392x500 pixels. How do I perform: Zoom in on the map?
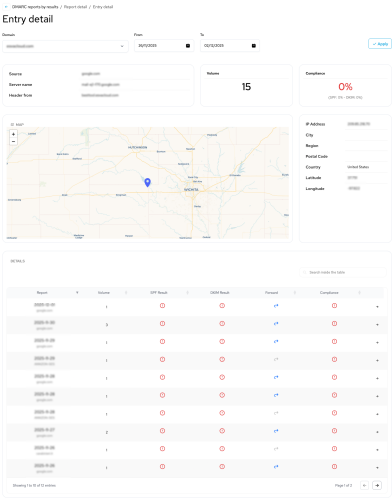[13, 134]
